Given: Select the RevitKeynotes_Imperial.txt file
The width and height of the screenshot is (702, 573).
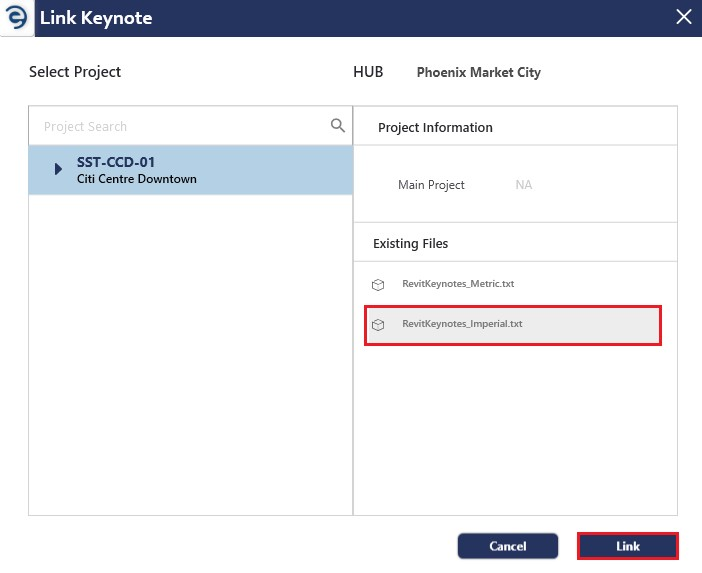Looking at the screenshot, I should pos(513,325).
